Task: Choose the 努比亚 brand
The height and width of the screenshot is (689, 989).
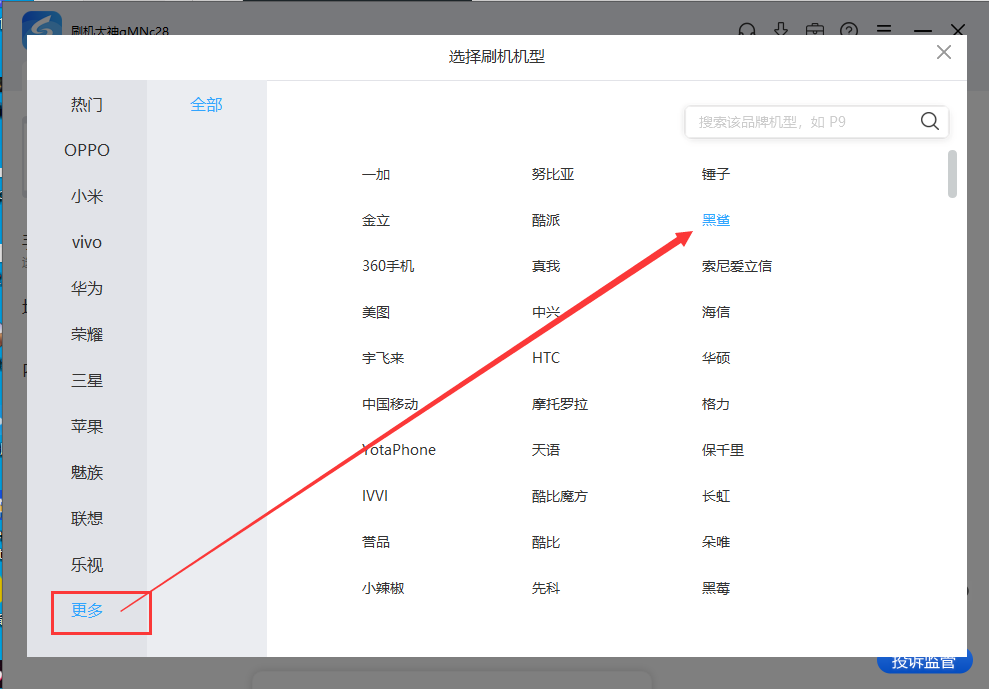Action: click(x=553, y=174)
